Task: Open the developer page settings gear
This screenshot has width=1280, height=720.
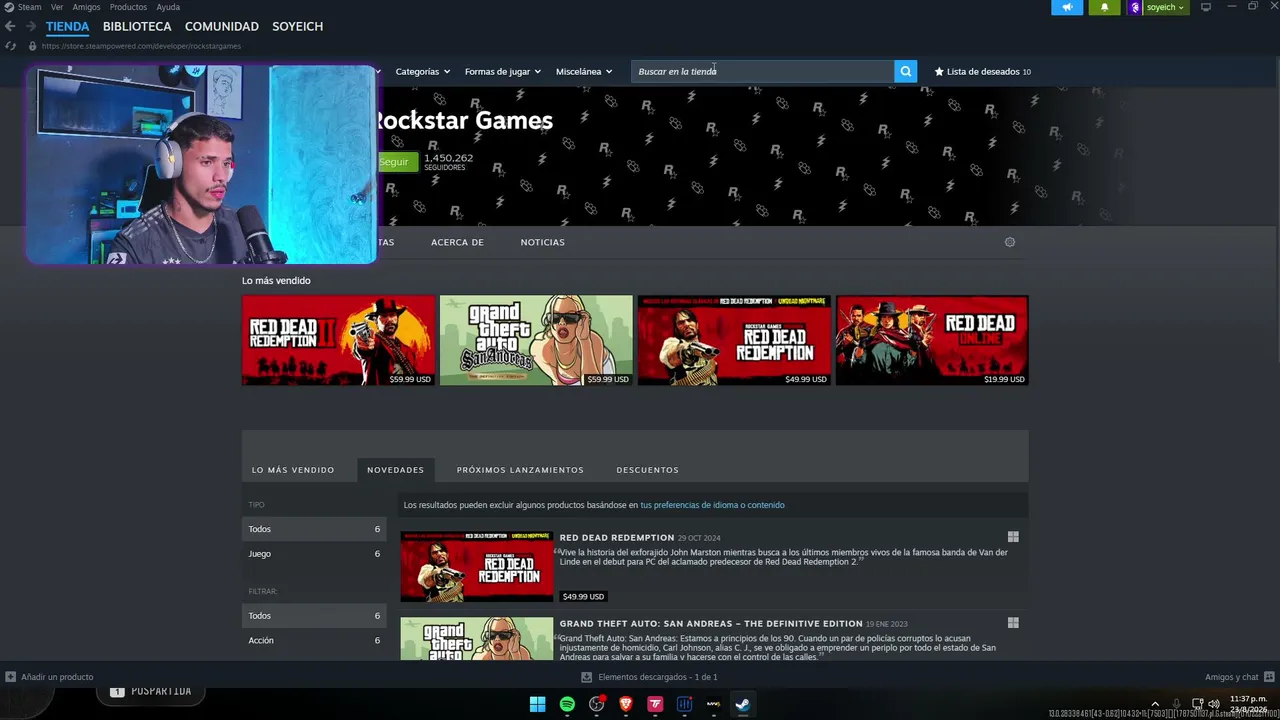Action: coord(1009,242)
